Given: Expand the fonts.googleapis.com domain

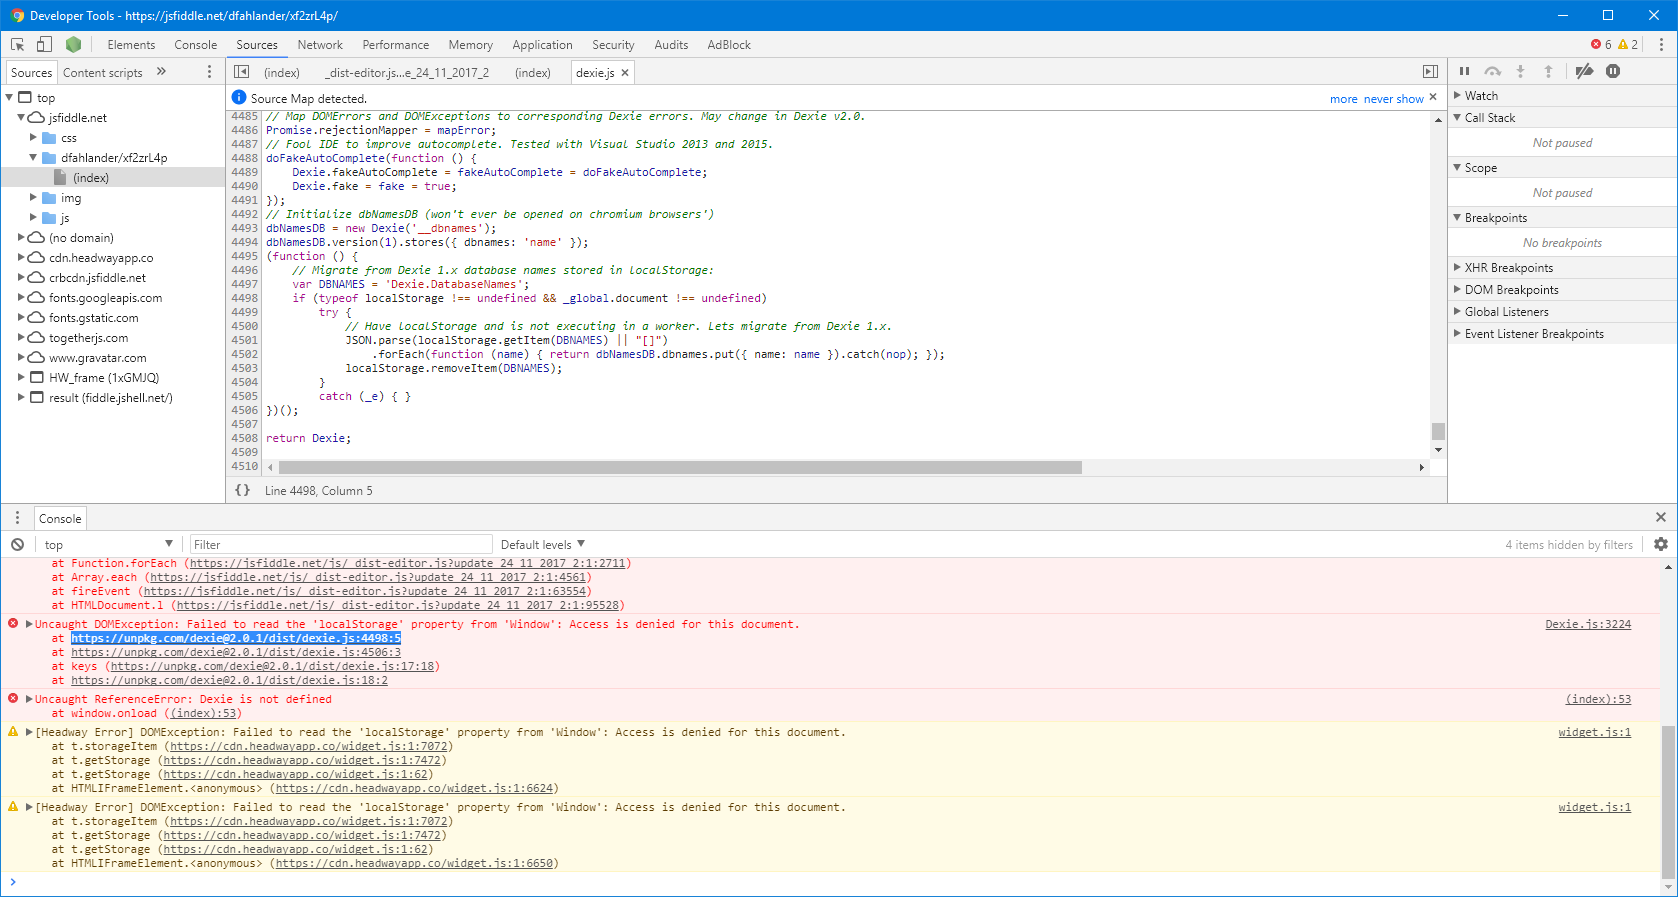Looking at the screenshot, I should click(21, 297).
